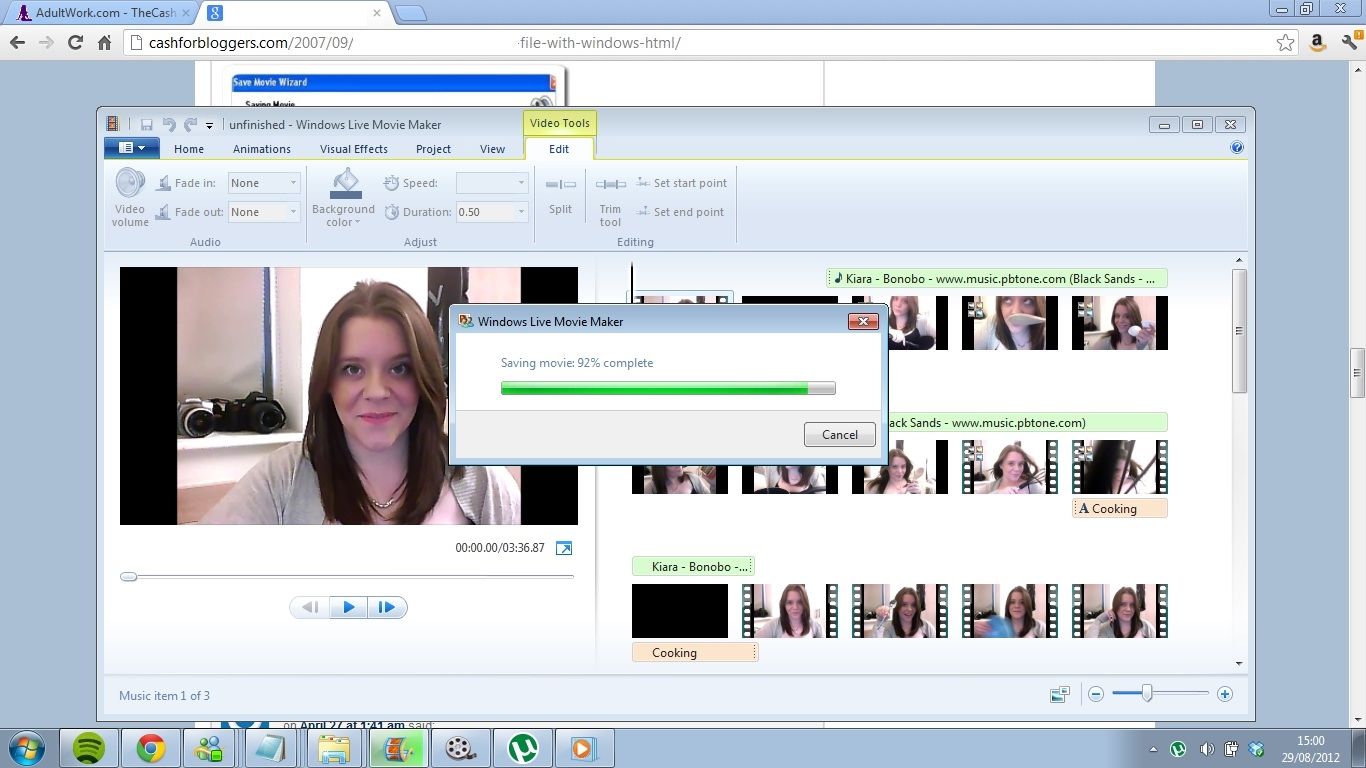Click the Save icon in quick access toolbar
The height and width of the screenshot is (768, 1366).
(x=147, y=125)
